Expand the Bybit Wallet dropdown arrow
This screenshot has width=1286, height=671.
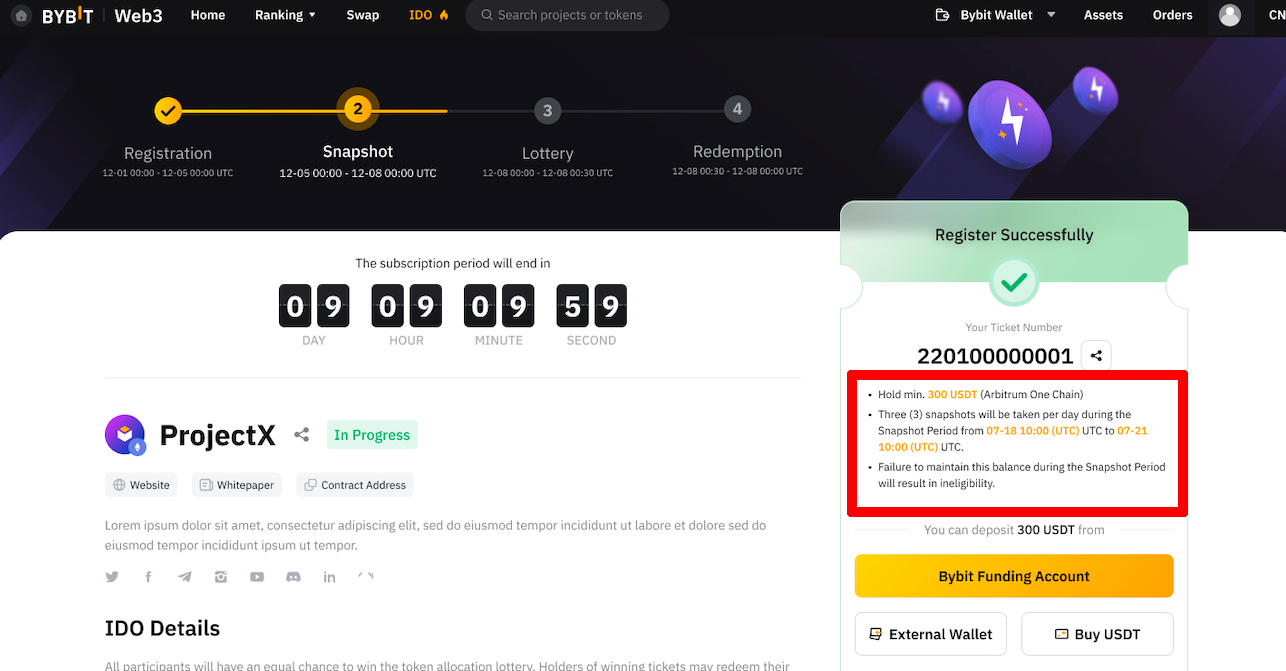tap(1051, 15)
